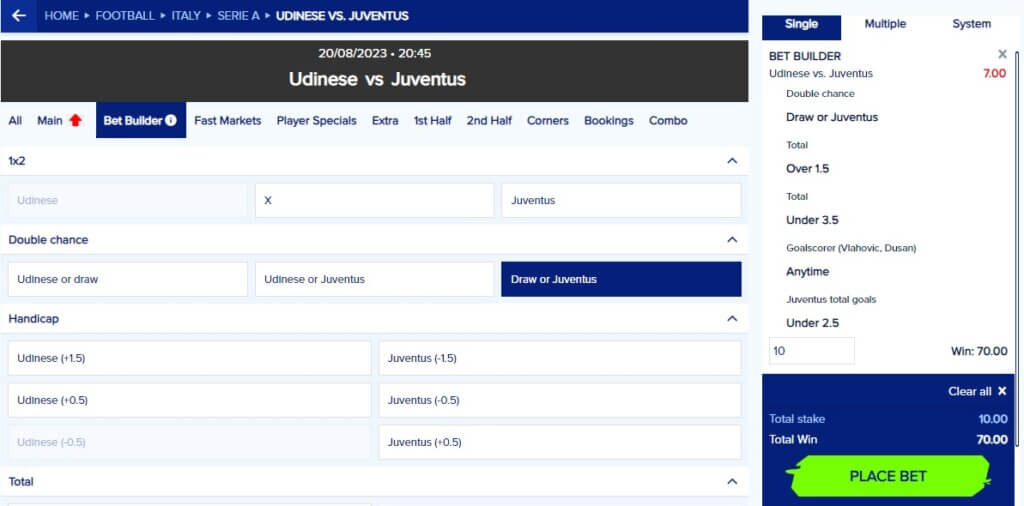1024x506 pixels.
Task: Click 'Anytime' goalscorer selection
Action: pyautogui.click(x=807, y=272)
